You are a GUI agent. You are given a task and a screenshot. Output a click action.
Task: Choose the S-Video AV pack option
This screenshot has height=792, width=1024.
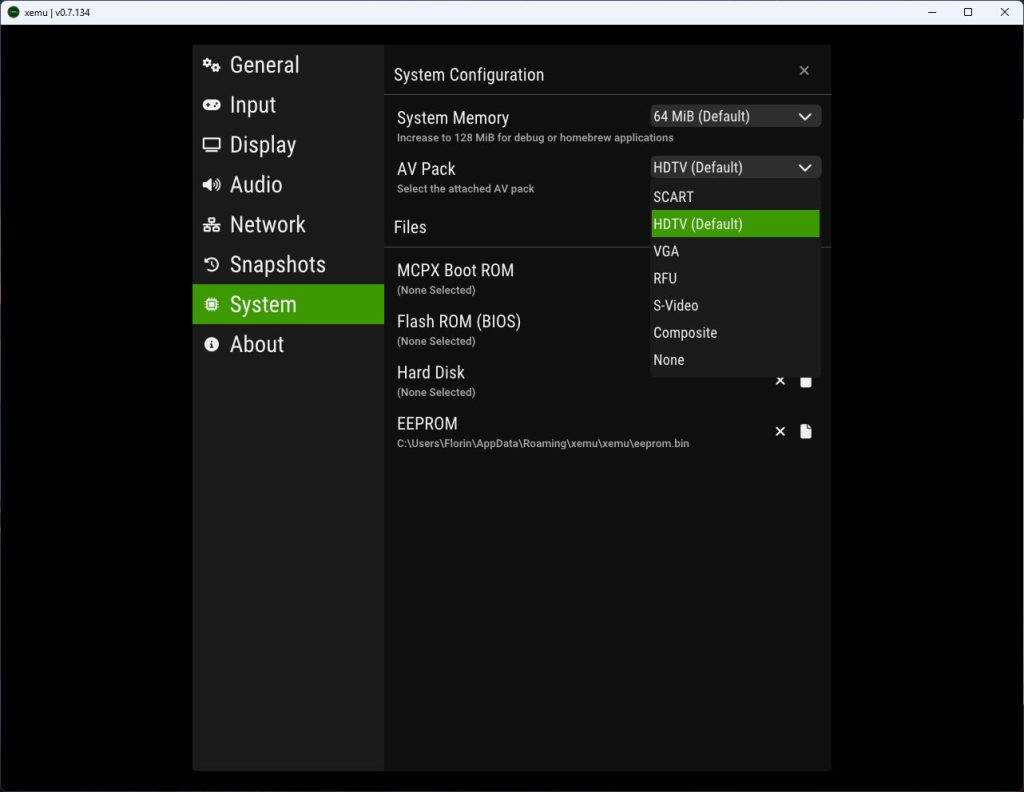coord(735,306)
